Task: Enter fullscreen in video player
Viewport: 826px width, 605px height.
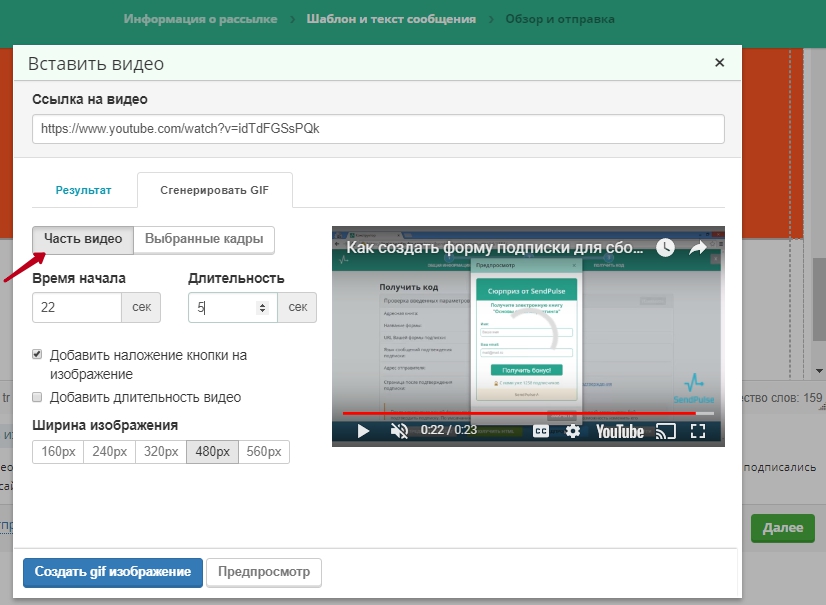Action: click(698, 431)
